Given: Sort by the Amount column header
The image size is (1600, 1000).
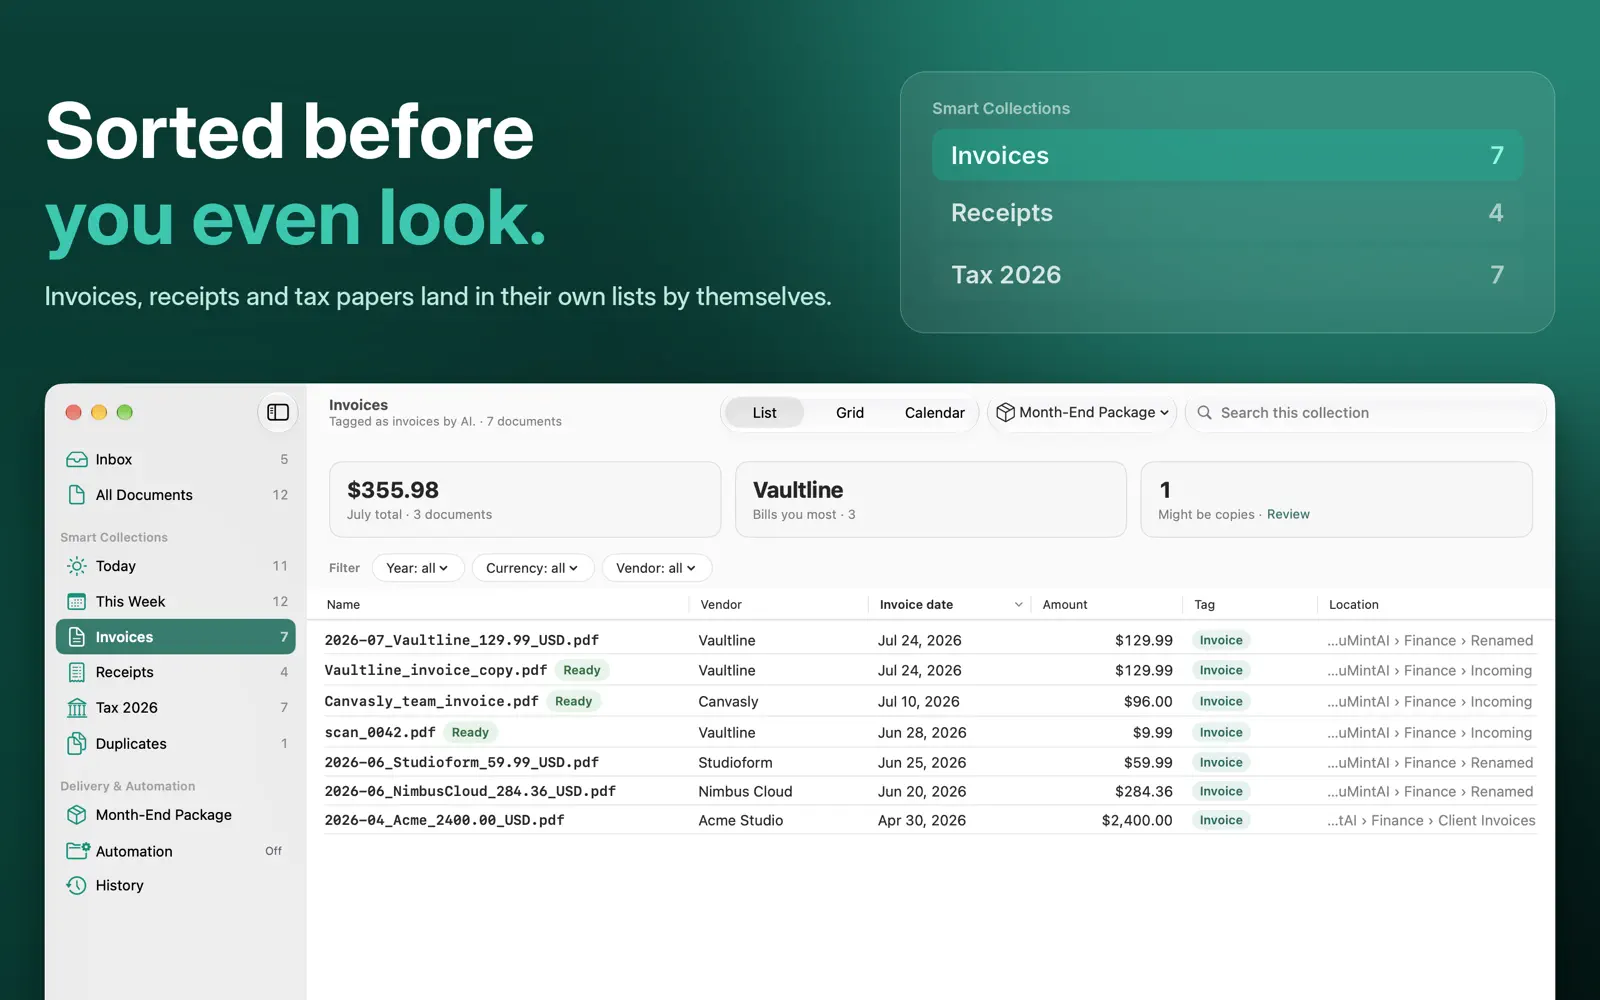Looking at the screenshot, I should pyautogui.click(x=1065, y=605).
